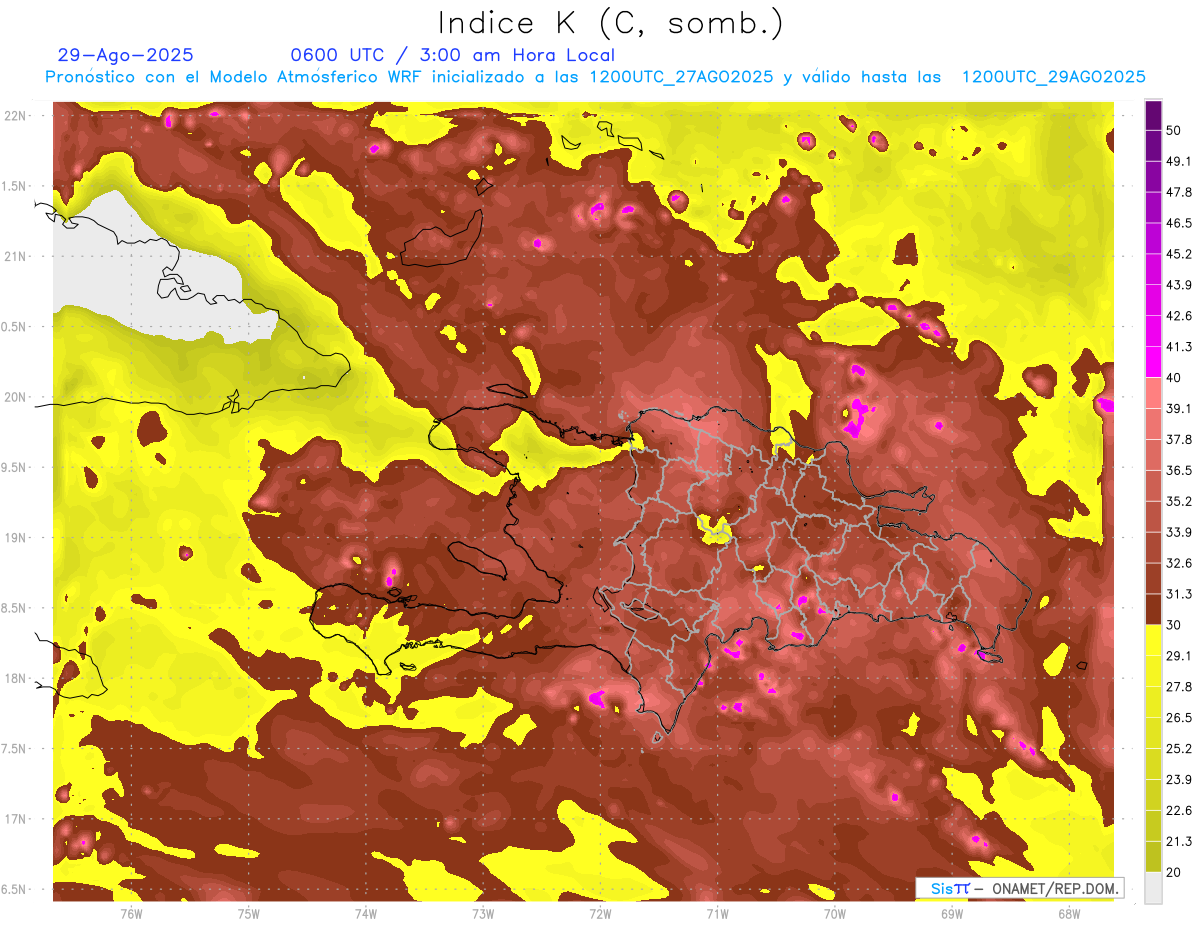Click the 43.9 value on the color scale
This screenshot has height=927, width=1200.
(x=1179, y=285)
